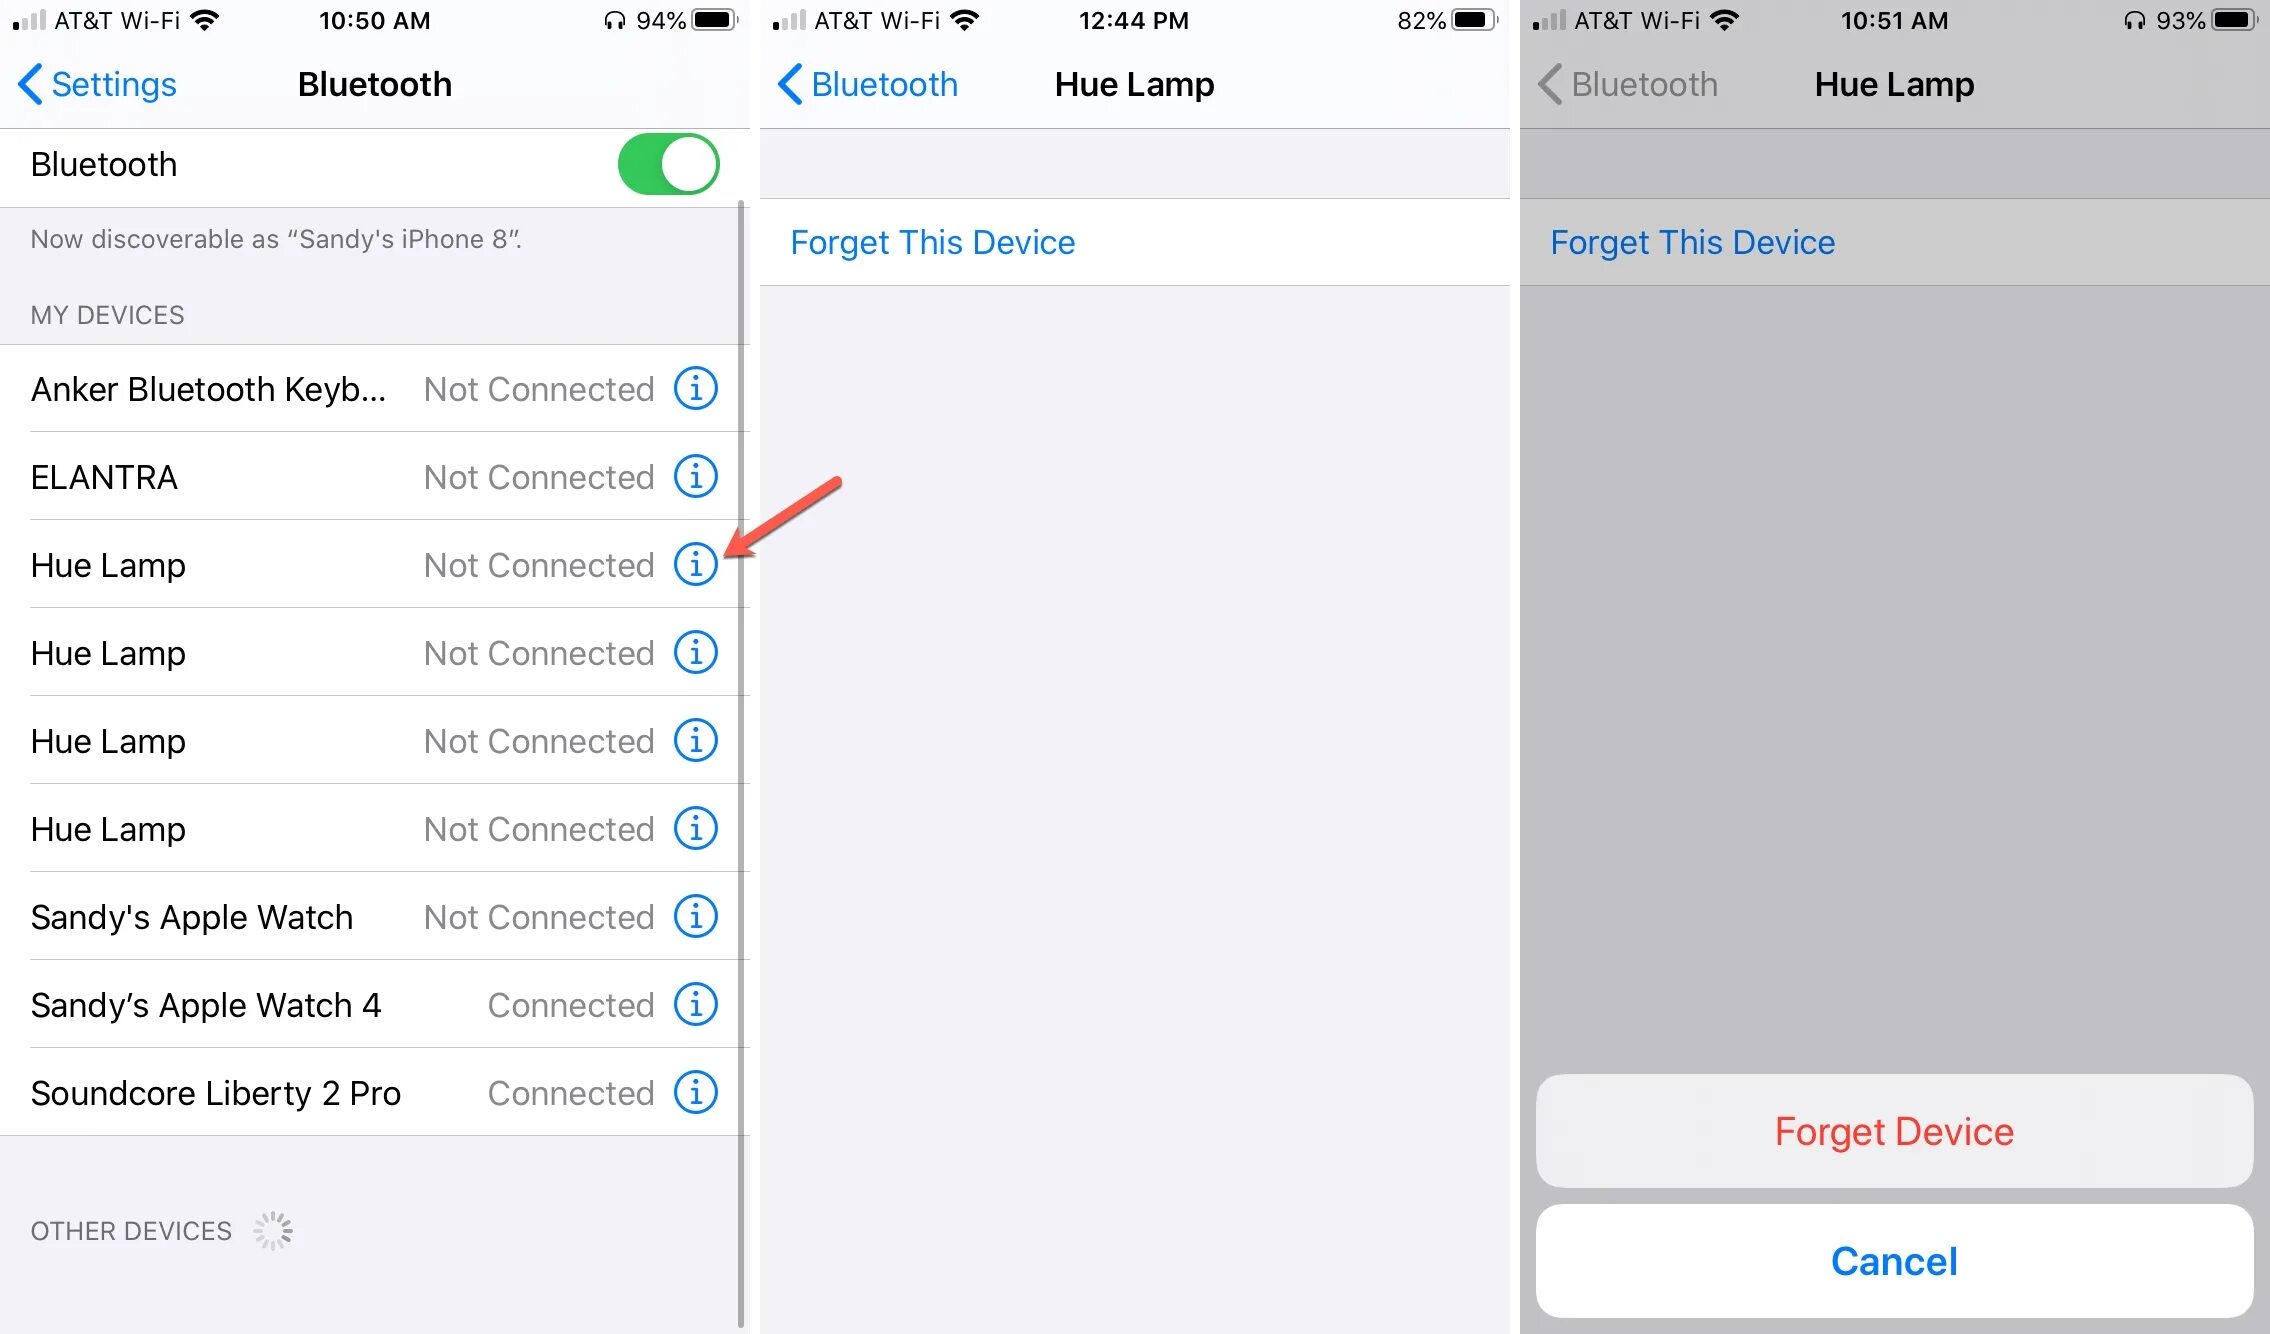Screen dimensions: 2270x1334
Task: Tap the Settings back button
Action: (x=90, y=84)
